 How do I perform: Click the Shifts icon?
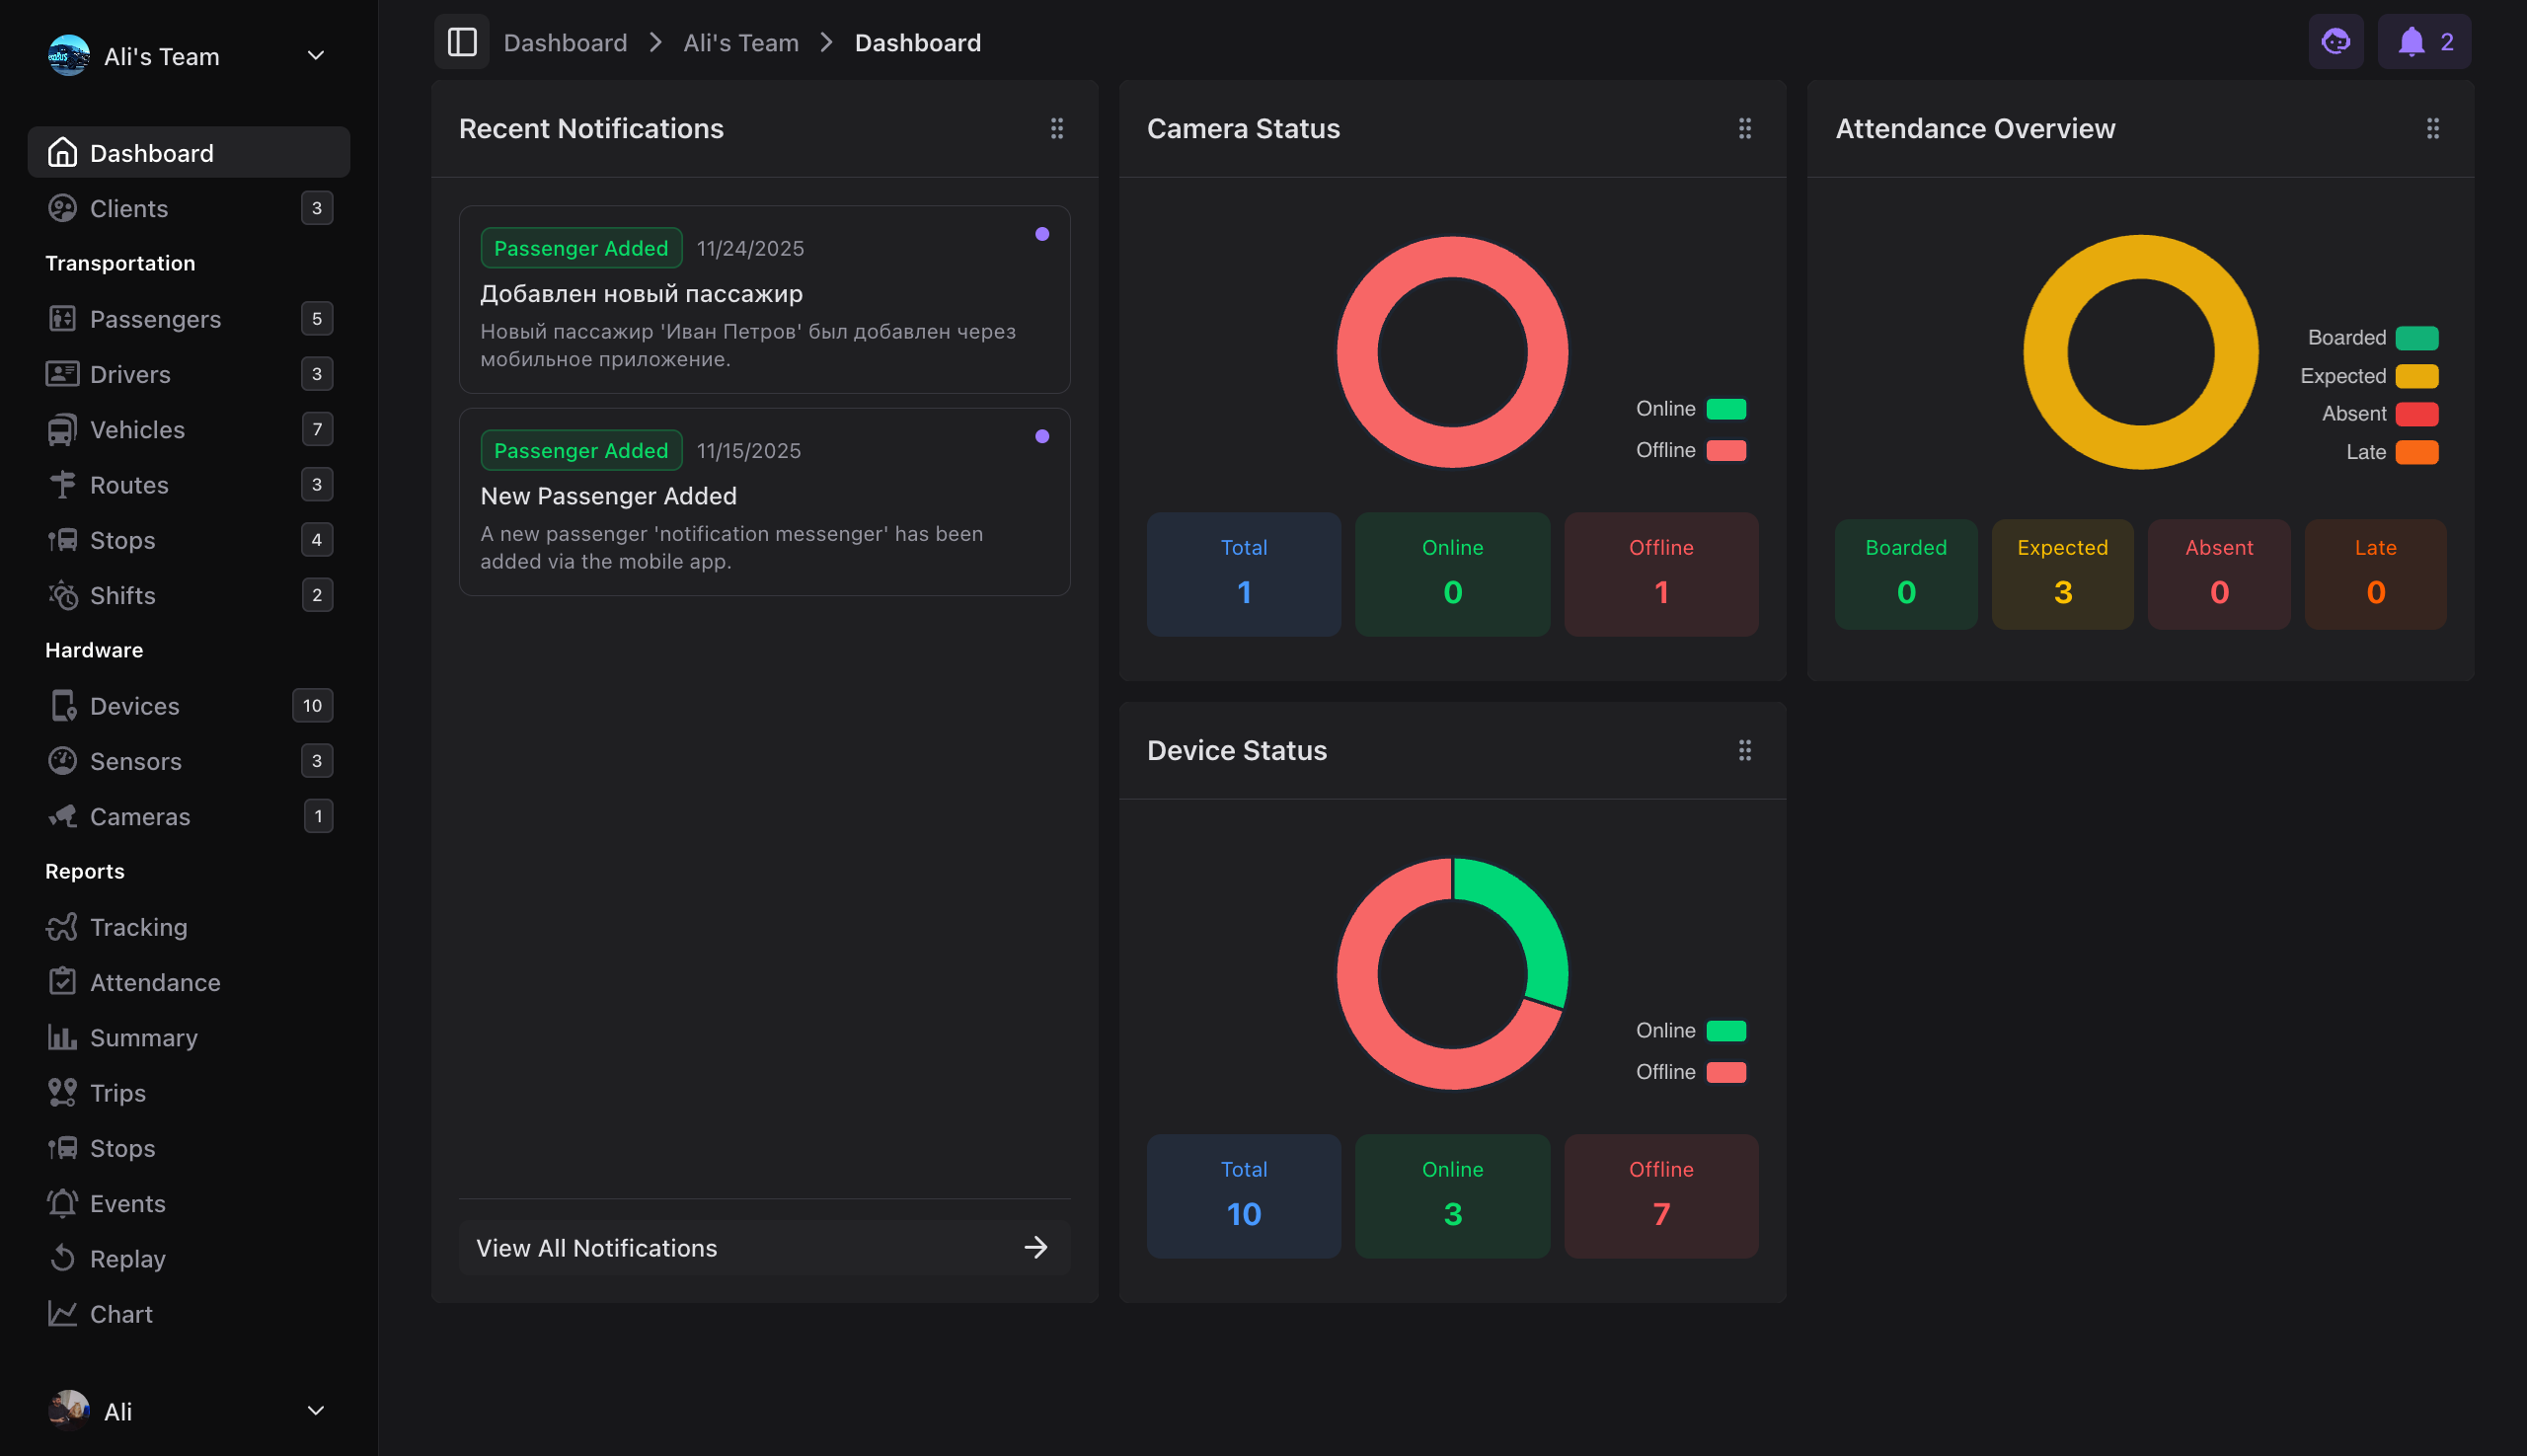62,595
